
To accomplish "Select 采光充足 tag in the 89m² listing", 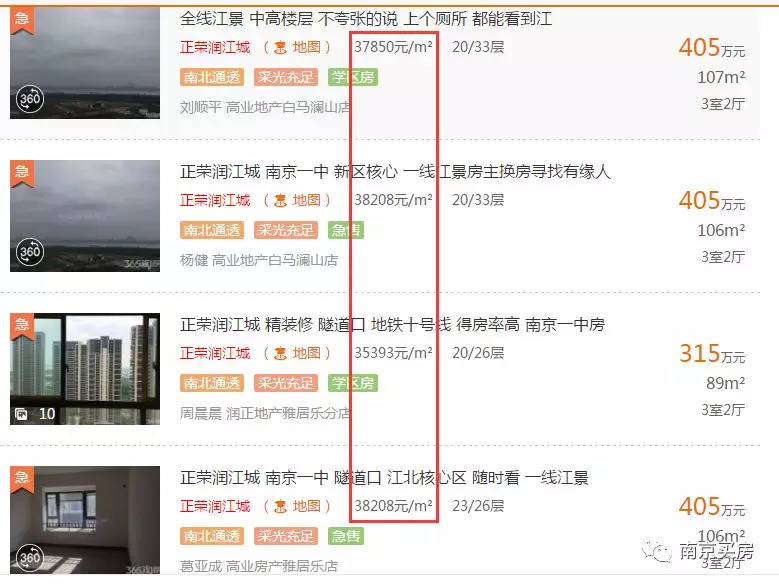I will pos(286,383).
